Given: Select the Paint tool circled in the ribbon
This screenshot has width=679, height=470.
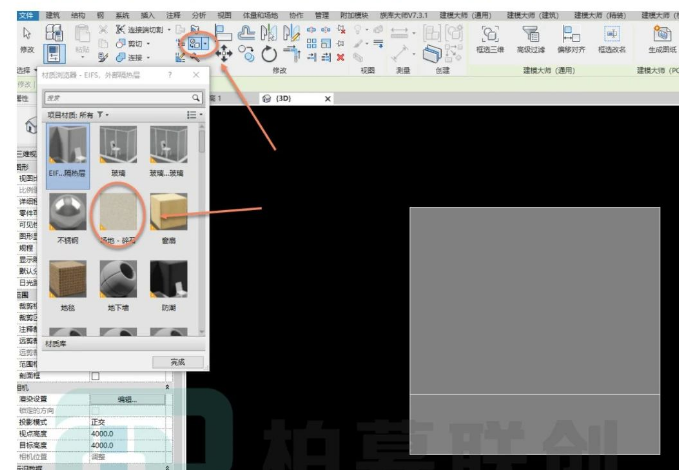Looking at the screenshot, I should (194, 43).
